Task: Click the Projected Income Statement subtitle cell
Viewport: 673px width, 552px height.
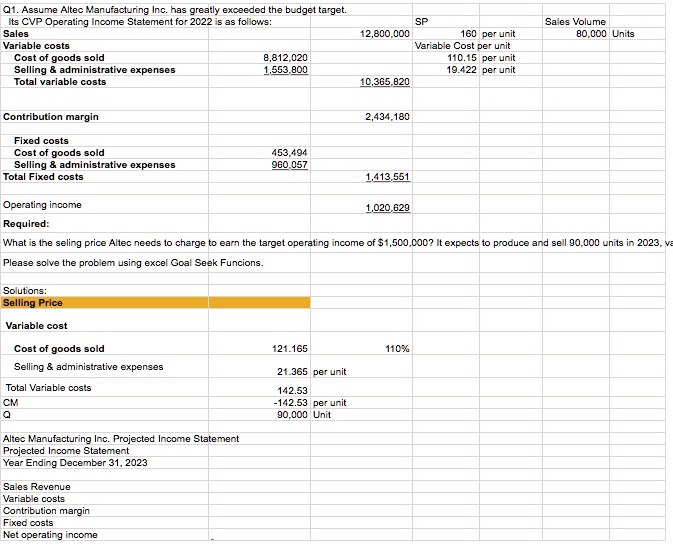Action: [105, 451]
